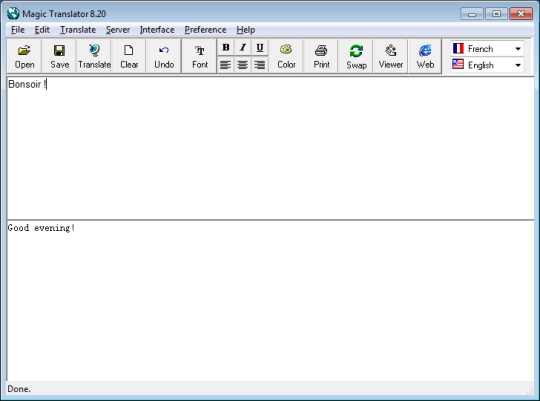Undo the last action with Undo
This screenshot has width=540, height=401.
[164, 56]
